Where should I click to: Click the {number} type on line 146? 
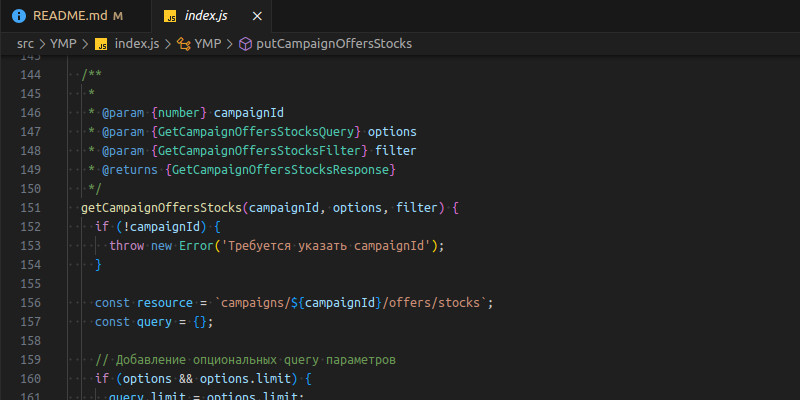pyautogui.click(x=179, y=113)
